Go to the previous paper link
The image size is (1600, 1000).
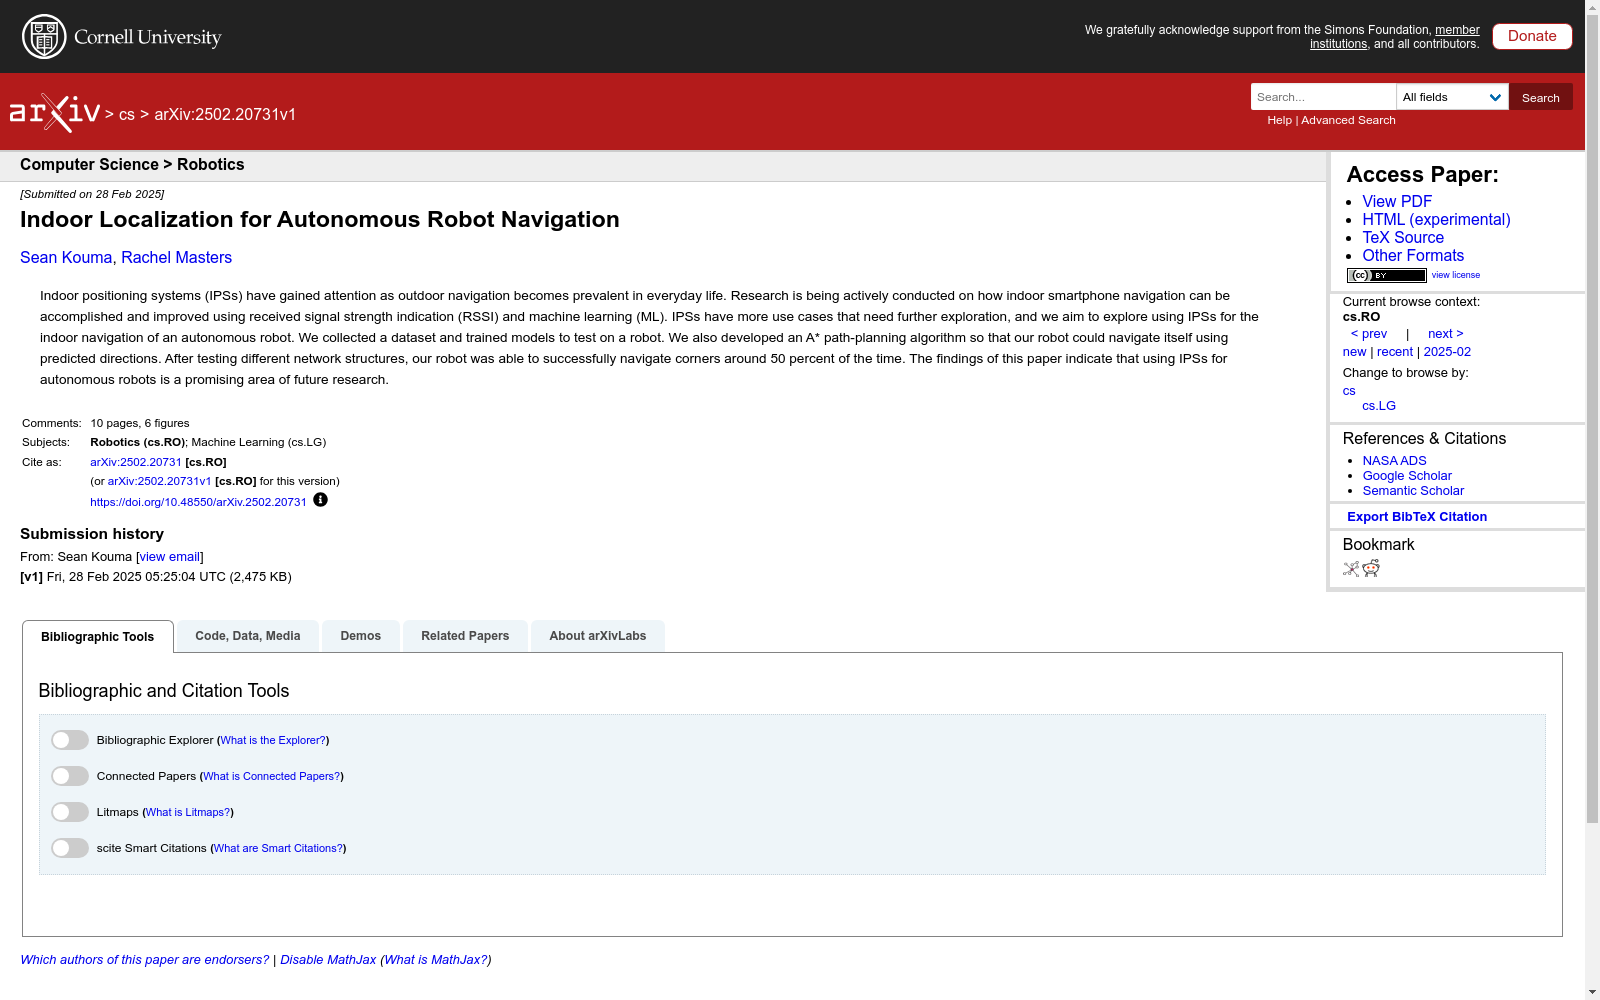[1369, 334]
